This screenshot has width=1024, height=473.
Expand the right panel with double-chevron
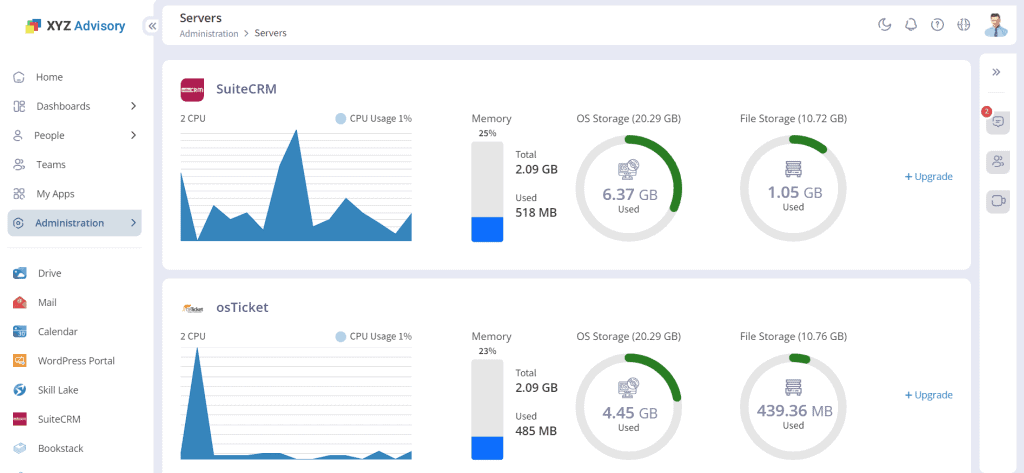997,72
